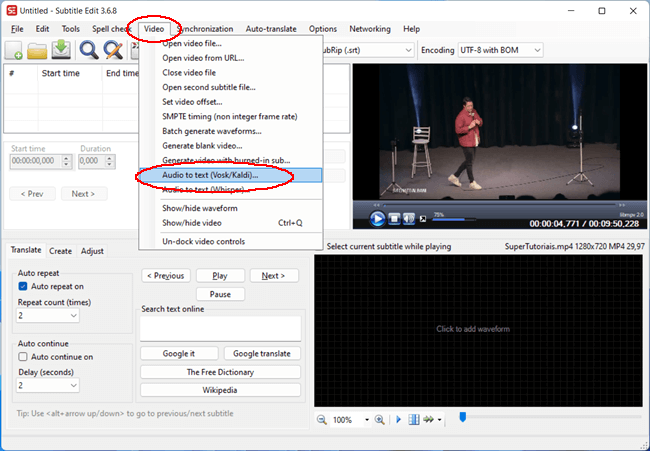Screen dimensions: 650x451
Task: Click the Google translate button
Action: [x=261, y=353]
